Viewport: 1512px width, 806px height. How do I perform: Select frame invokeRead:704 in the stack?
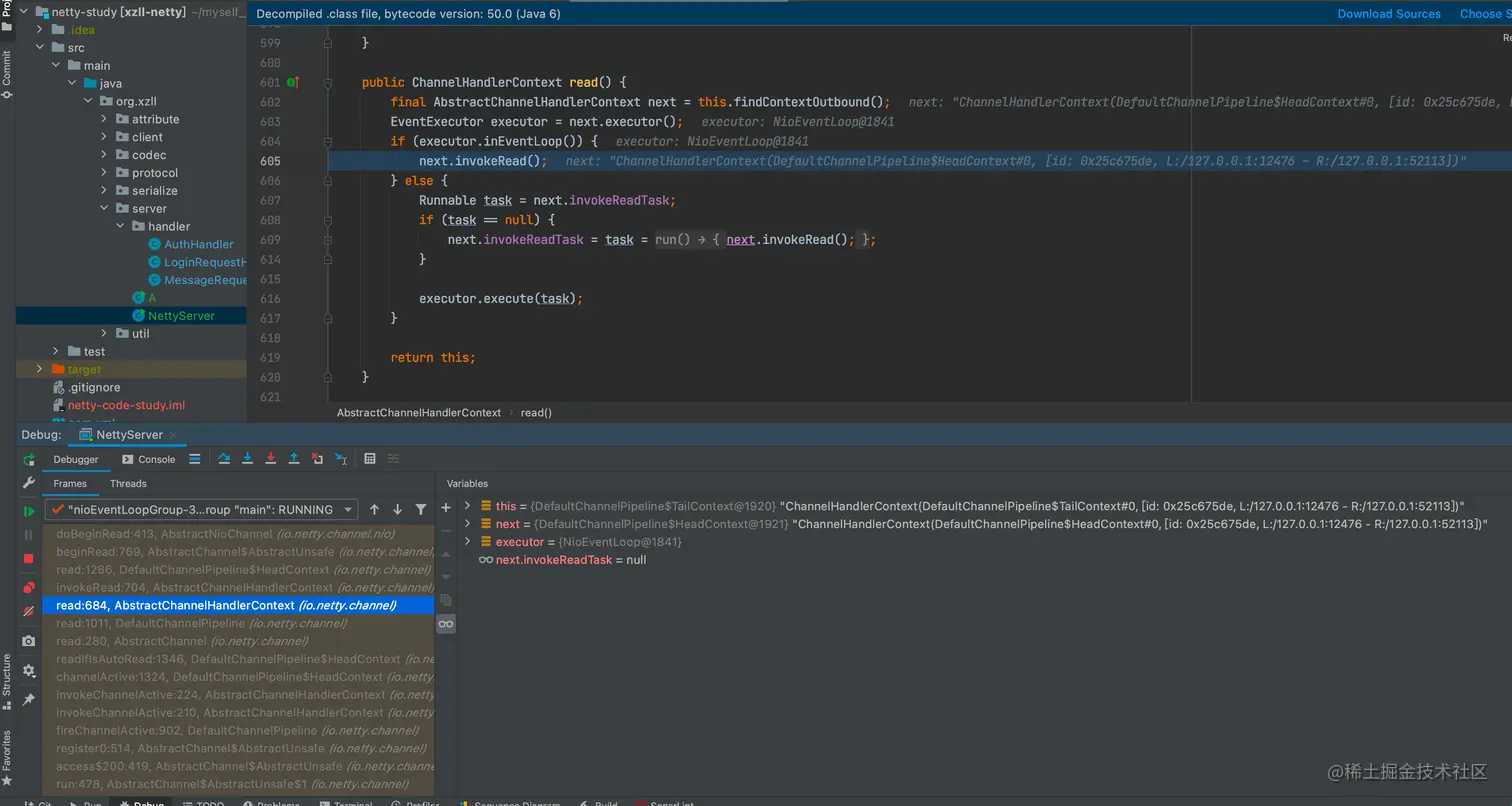[x=238, y=587]
